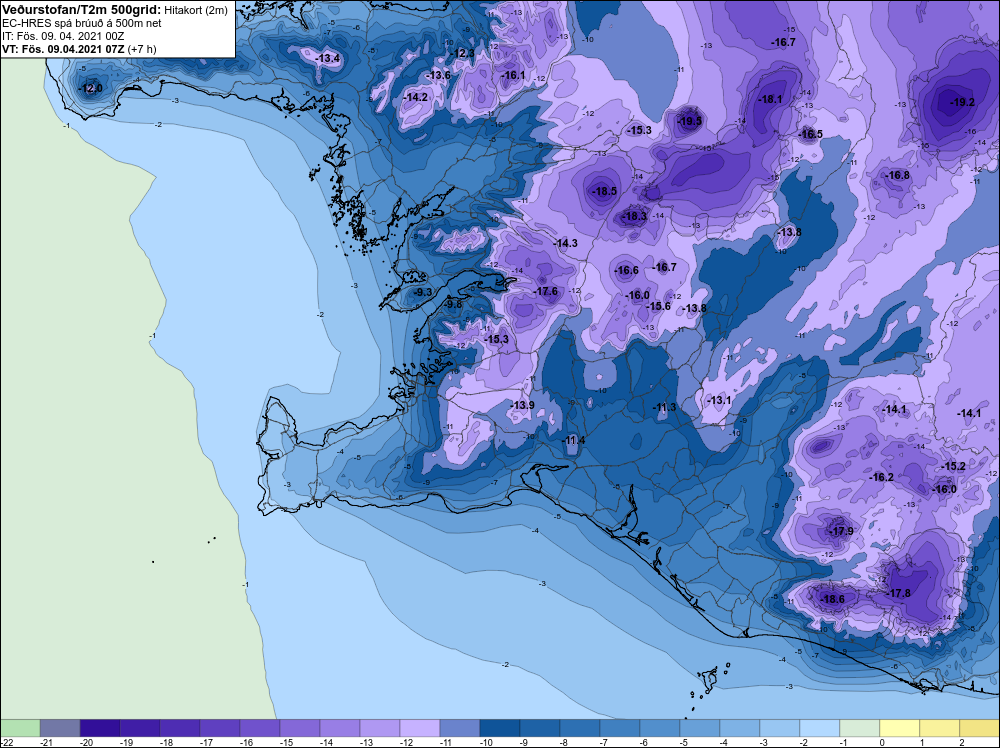Select the -15.2 temperature label
Viewport: 1000px width, 748px height.
click(x=953, y=466)
